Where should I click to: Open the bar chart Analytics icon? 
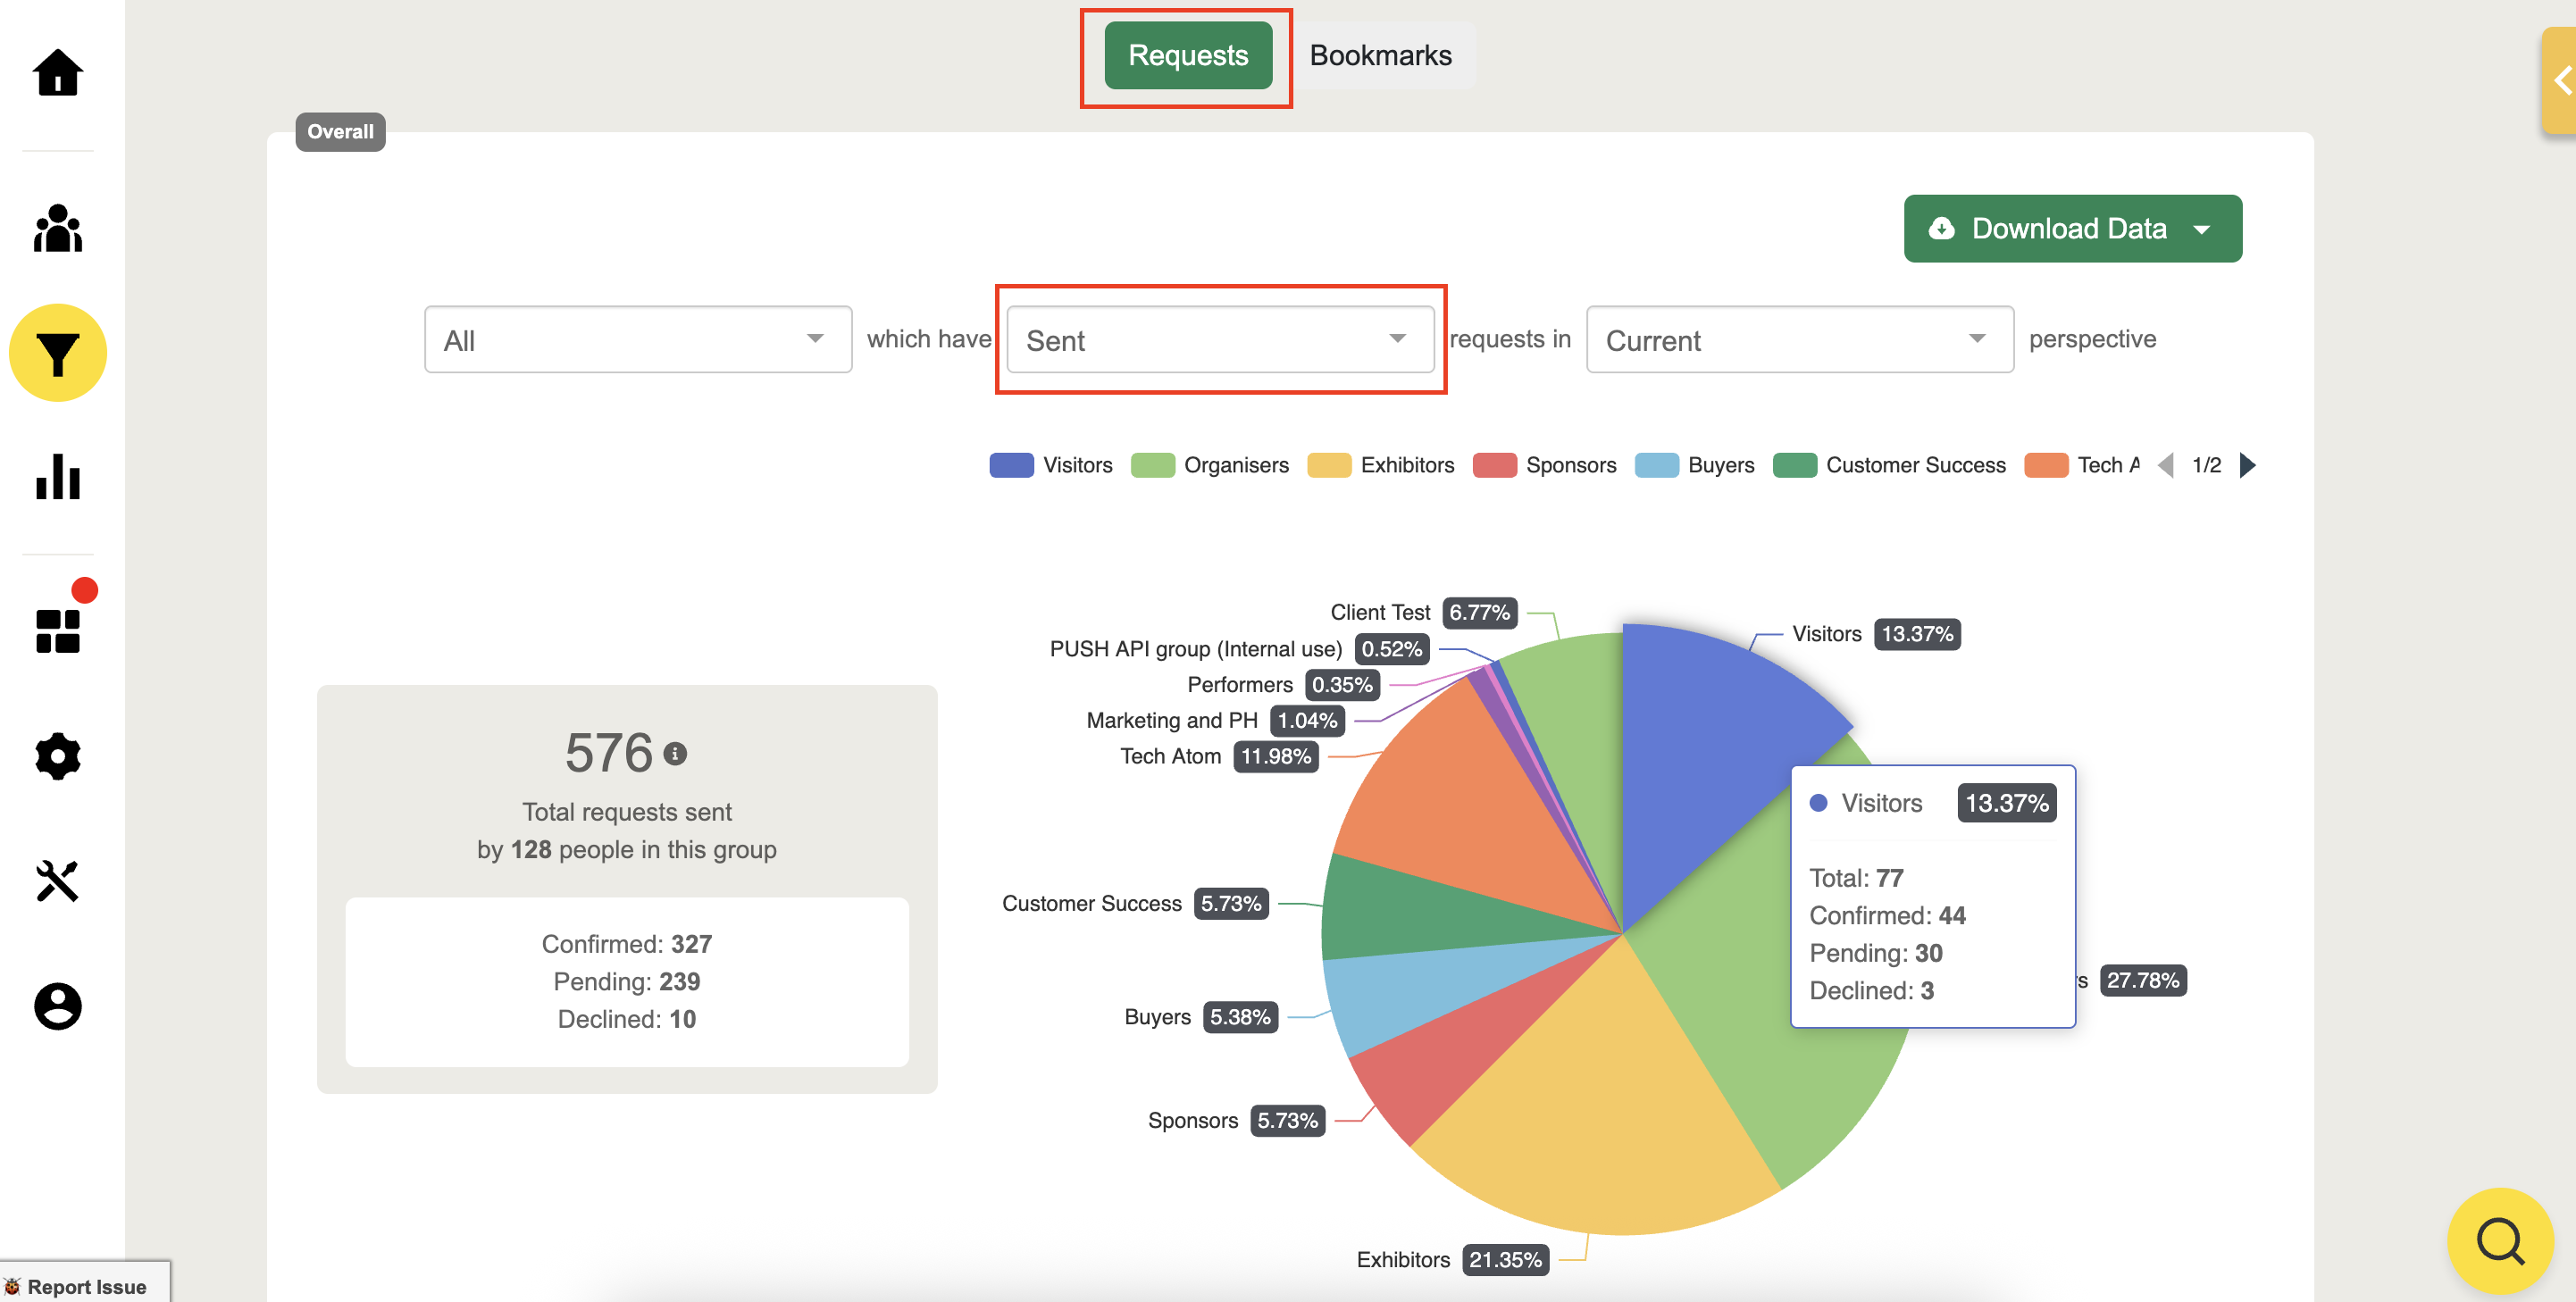pyautogui.click(x=57, y=476)
